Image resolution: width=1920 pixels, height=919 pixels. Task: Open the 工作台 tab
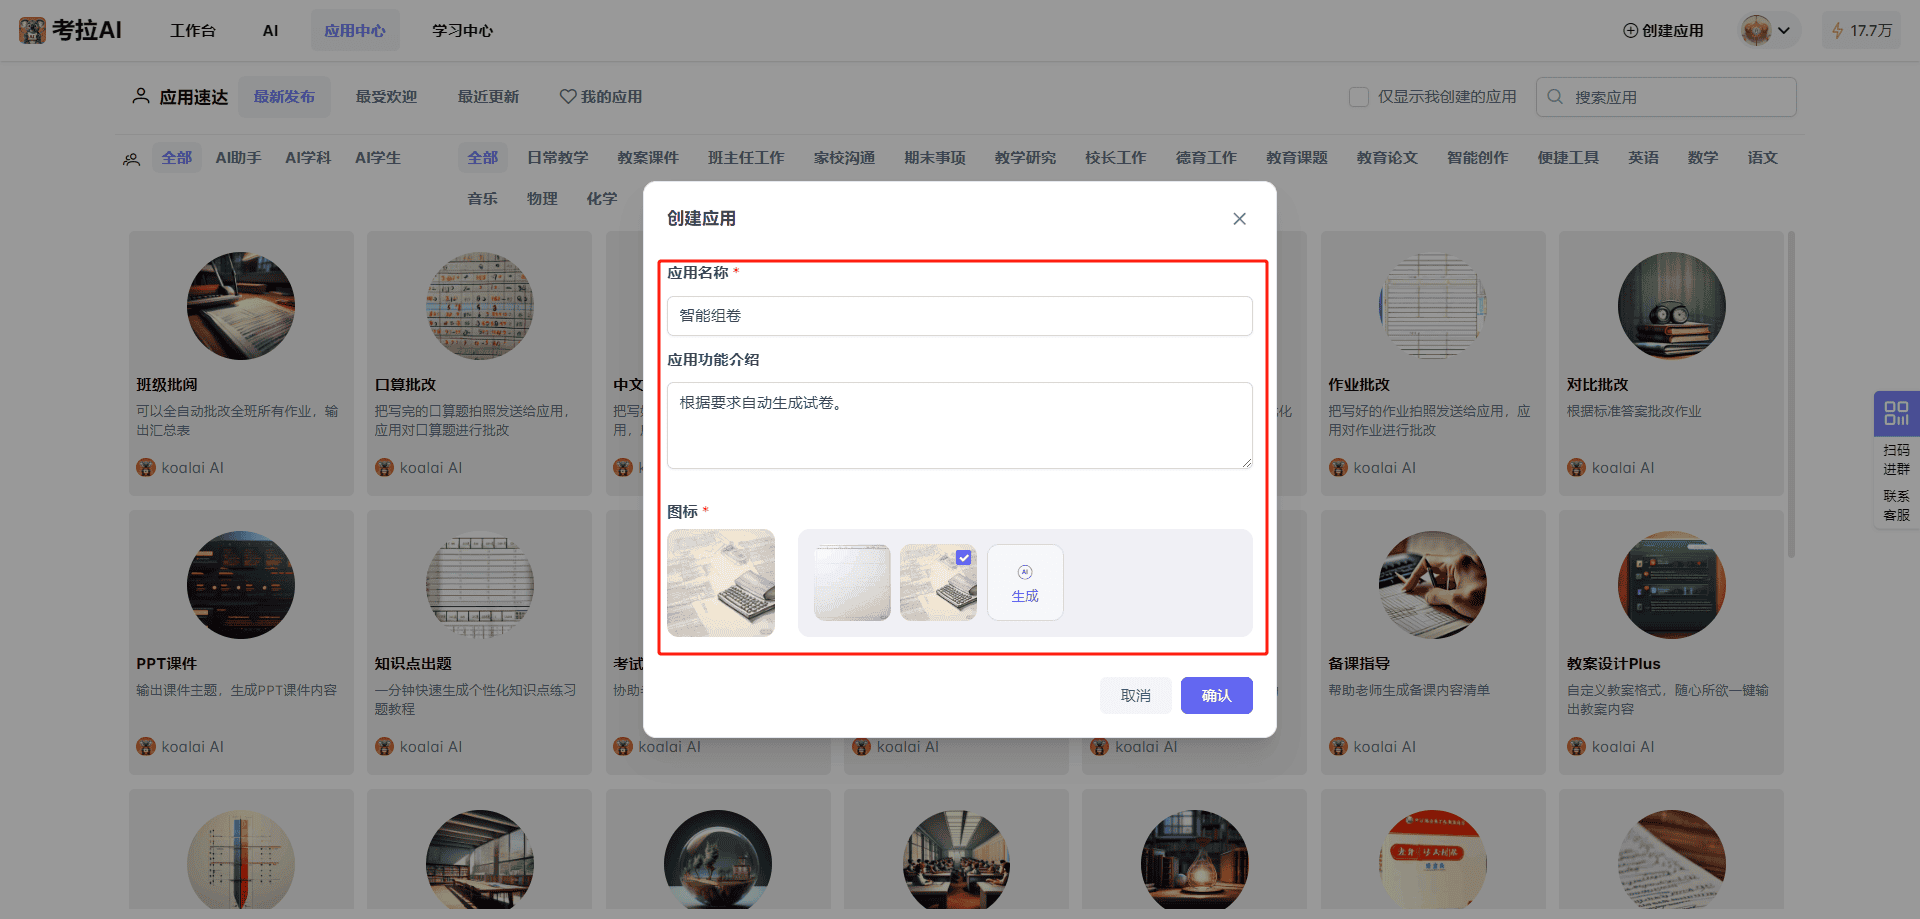tap(193, 31)
